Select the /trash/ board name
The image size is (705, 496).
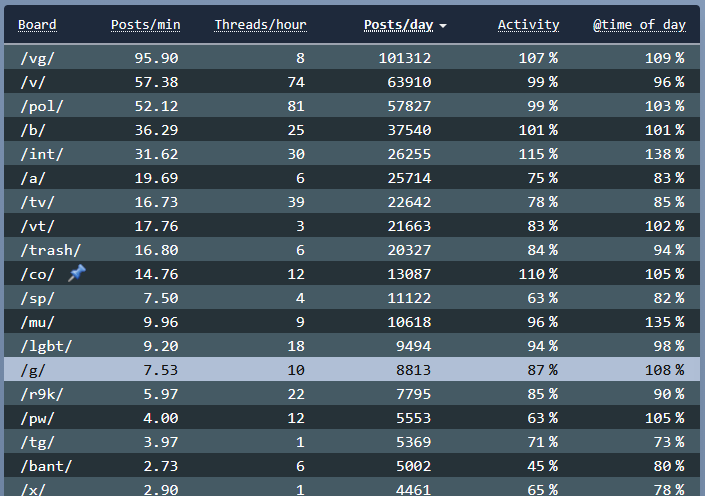[x=50, y=250]
